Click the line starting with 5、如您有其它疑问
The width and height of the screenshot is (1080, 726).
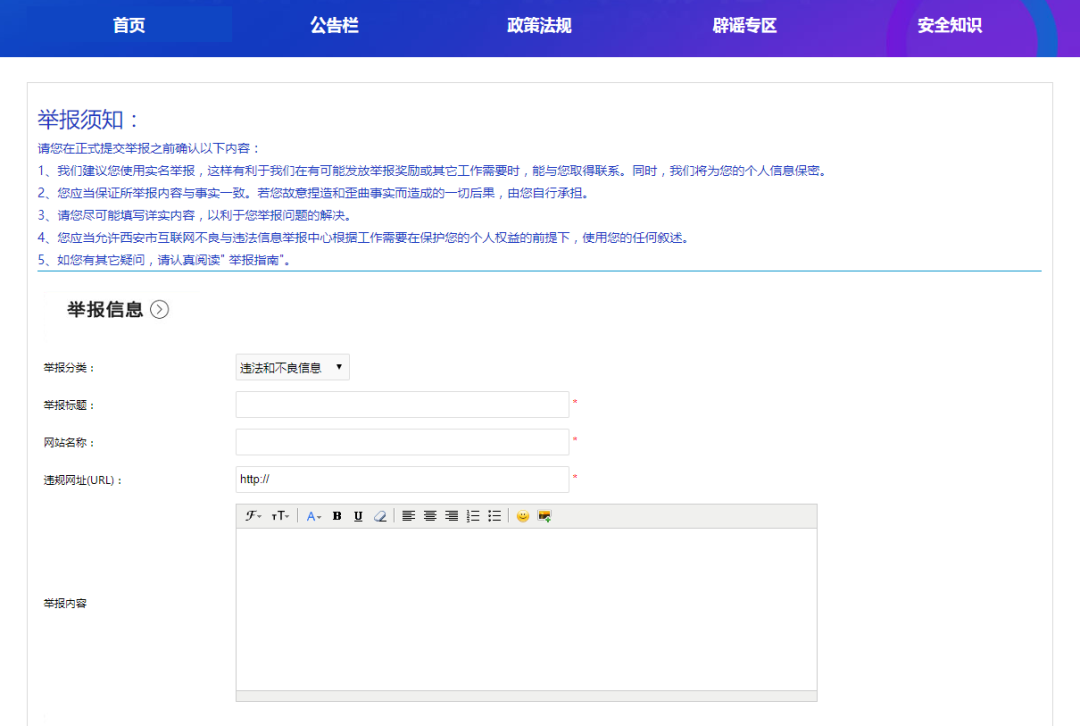click(164, 260)
